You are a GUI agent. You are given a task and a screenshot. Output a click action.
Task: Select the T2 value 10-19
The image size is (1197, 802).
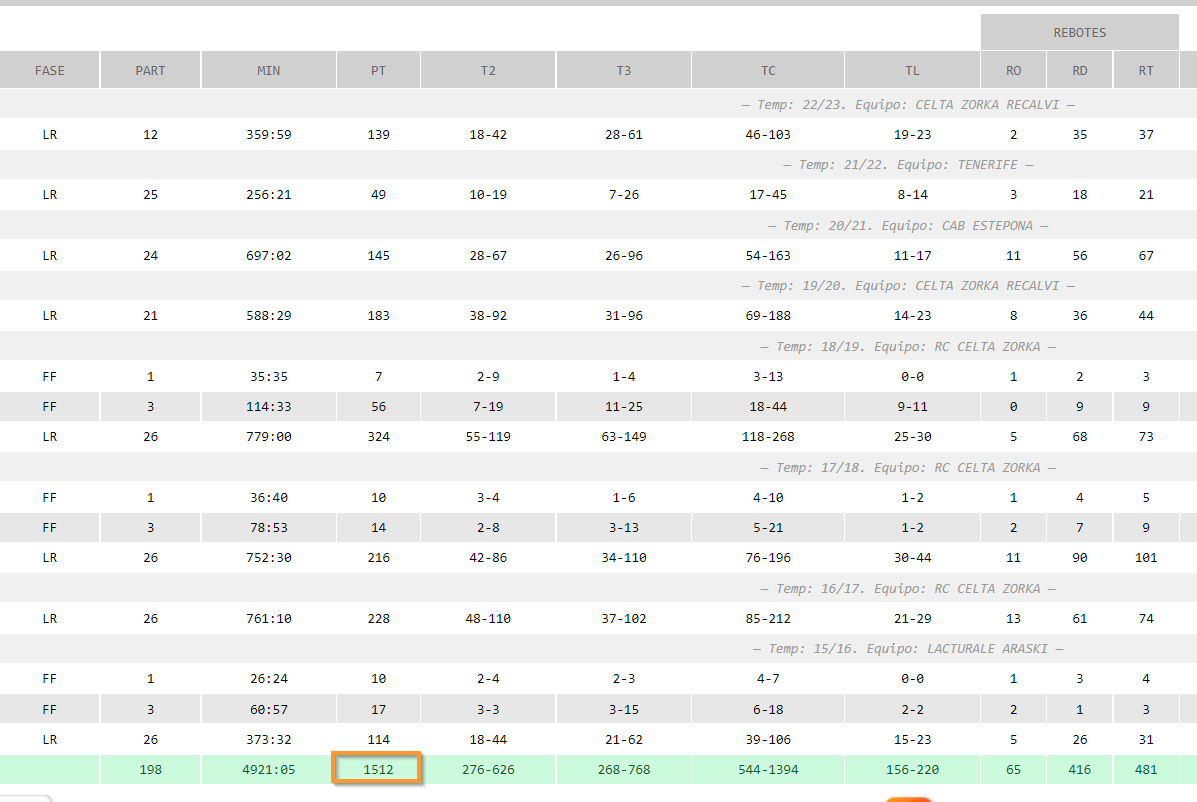[489, 195]
